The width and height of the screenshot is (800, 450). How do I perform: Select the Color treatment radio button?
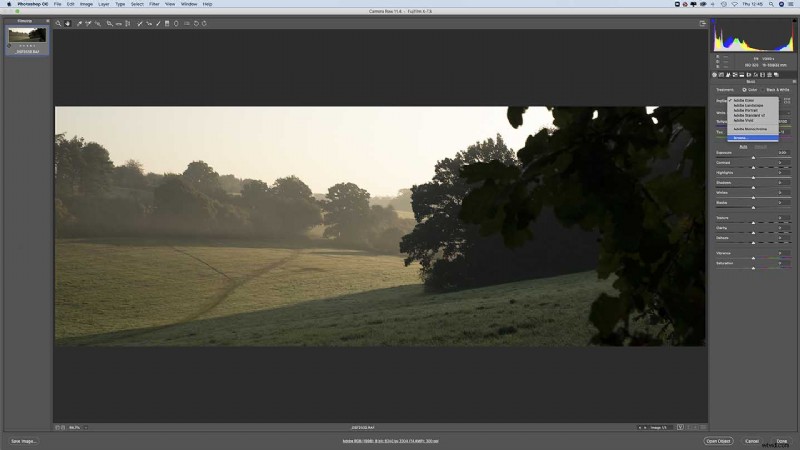pyautogui.click(x=744, y=90)
